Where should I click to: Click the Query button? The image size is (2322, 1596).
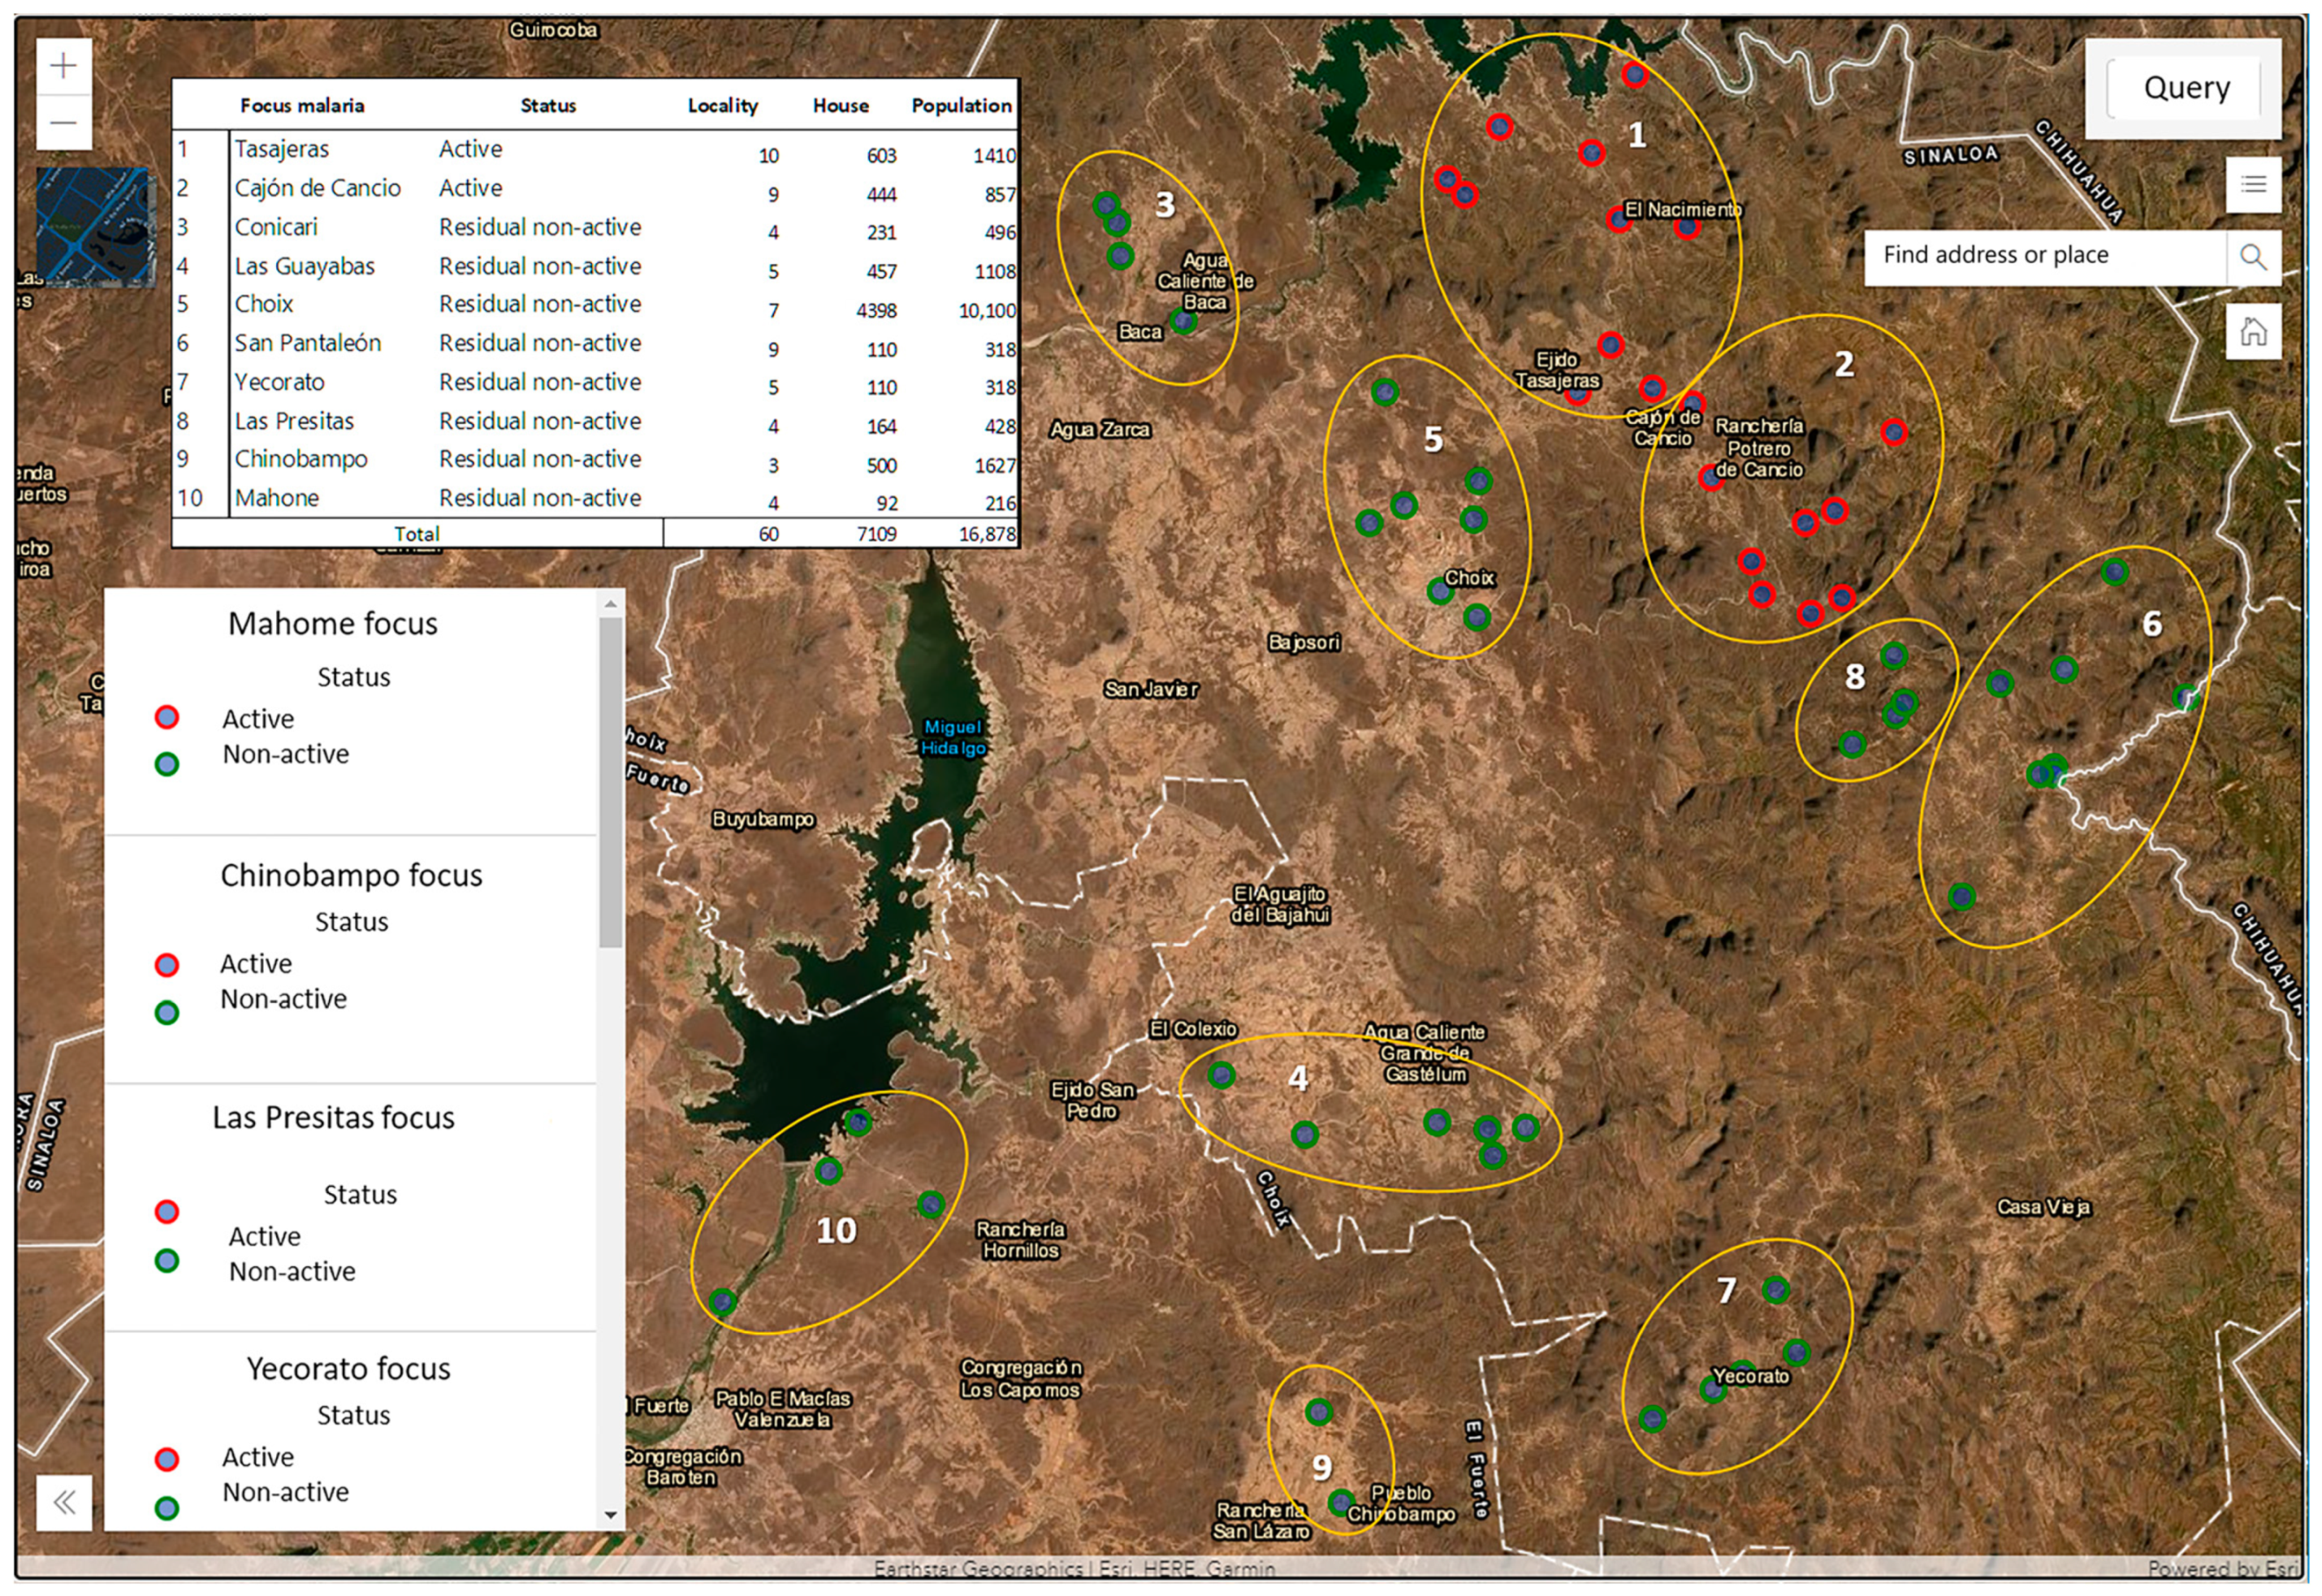(x=2184, y=88)
